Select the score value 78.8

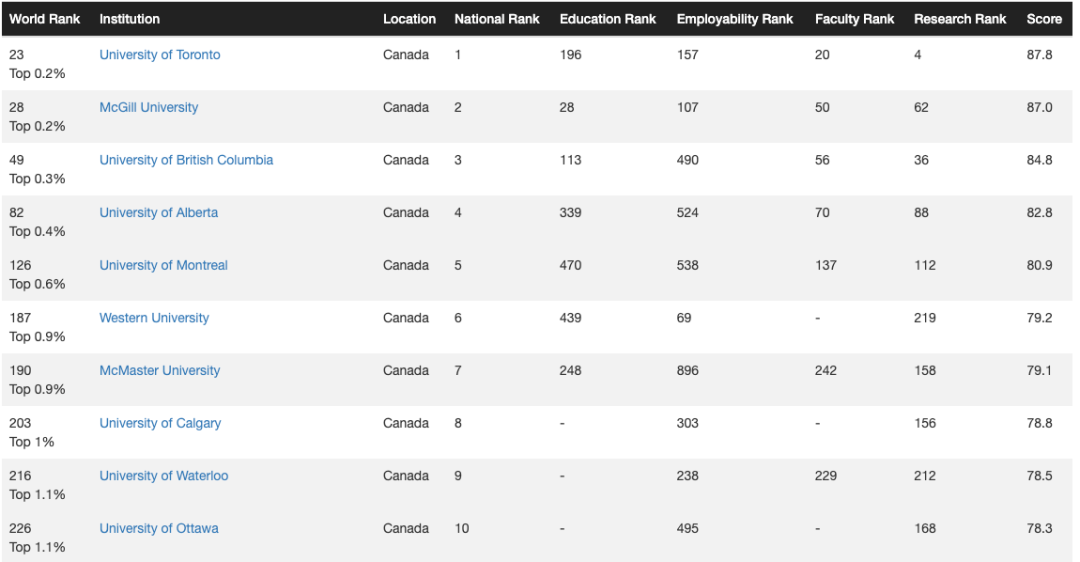point(1039,424)
